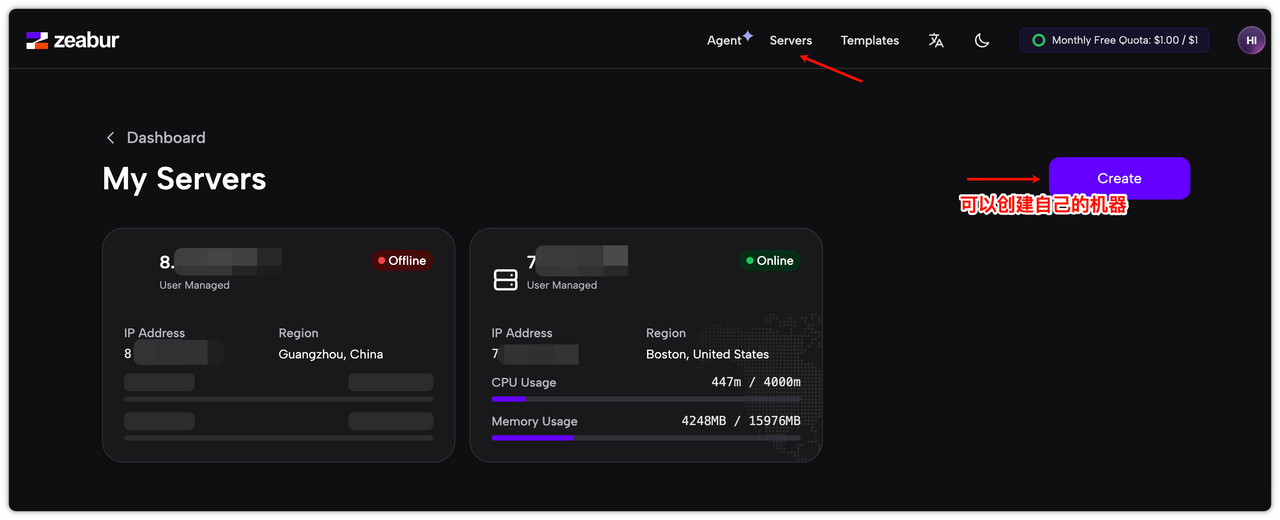1280x520 pixels.
Task: Open the HI user avatar menu
Action: (x=1251, y=40)
